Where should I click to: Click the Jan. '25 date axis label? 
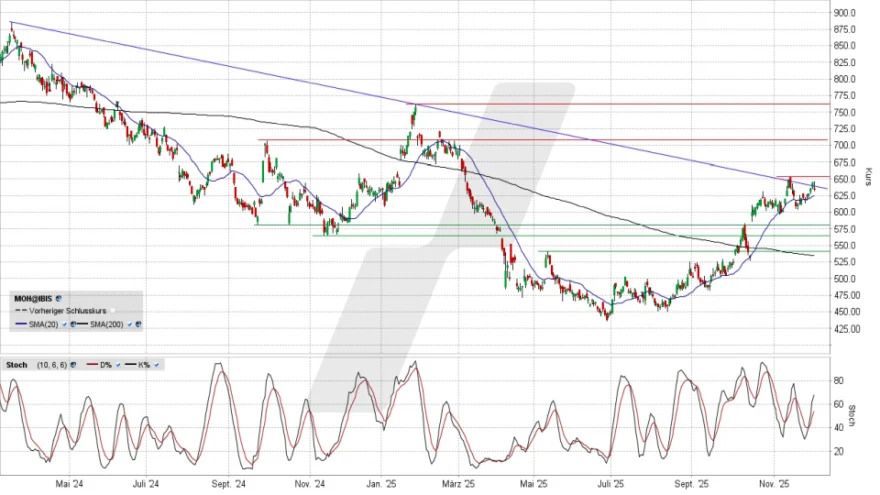[382, 485]
